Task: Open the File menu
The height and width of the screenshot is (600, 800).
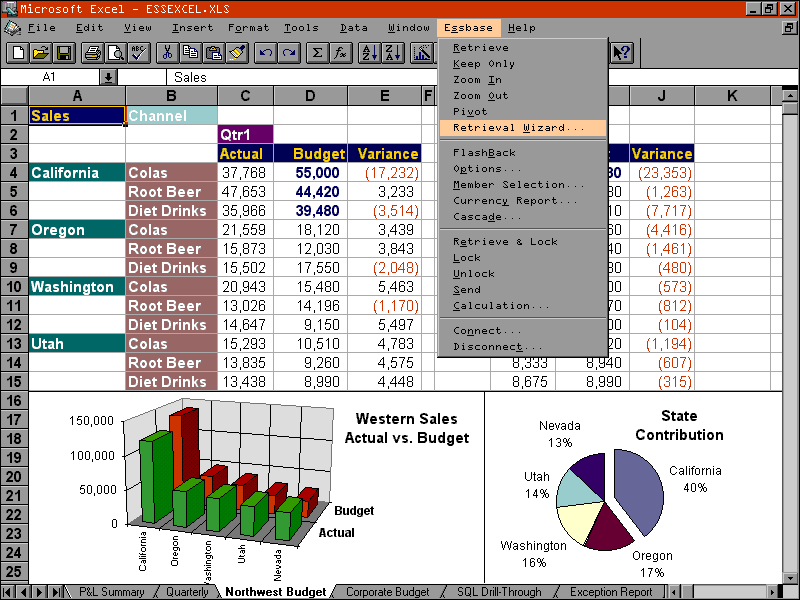Action: click(x=42, y=28)
